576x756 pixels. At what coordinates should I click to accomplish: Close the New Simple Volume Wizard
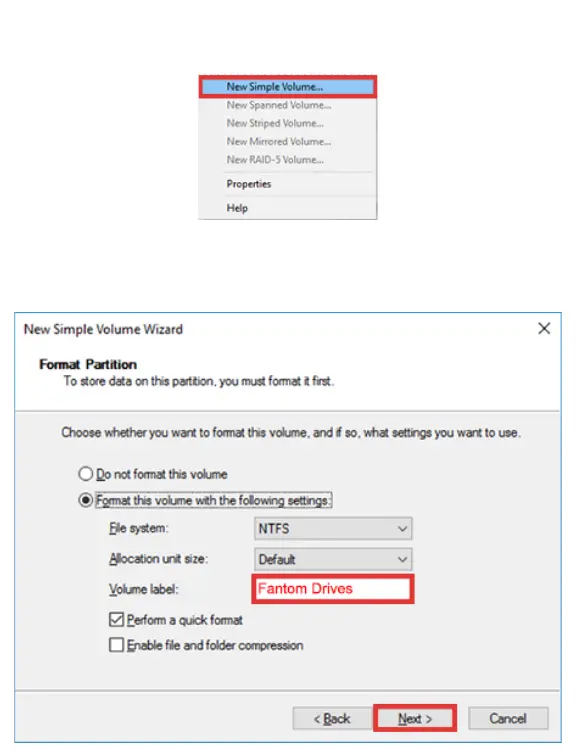(x=544, y=328)
